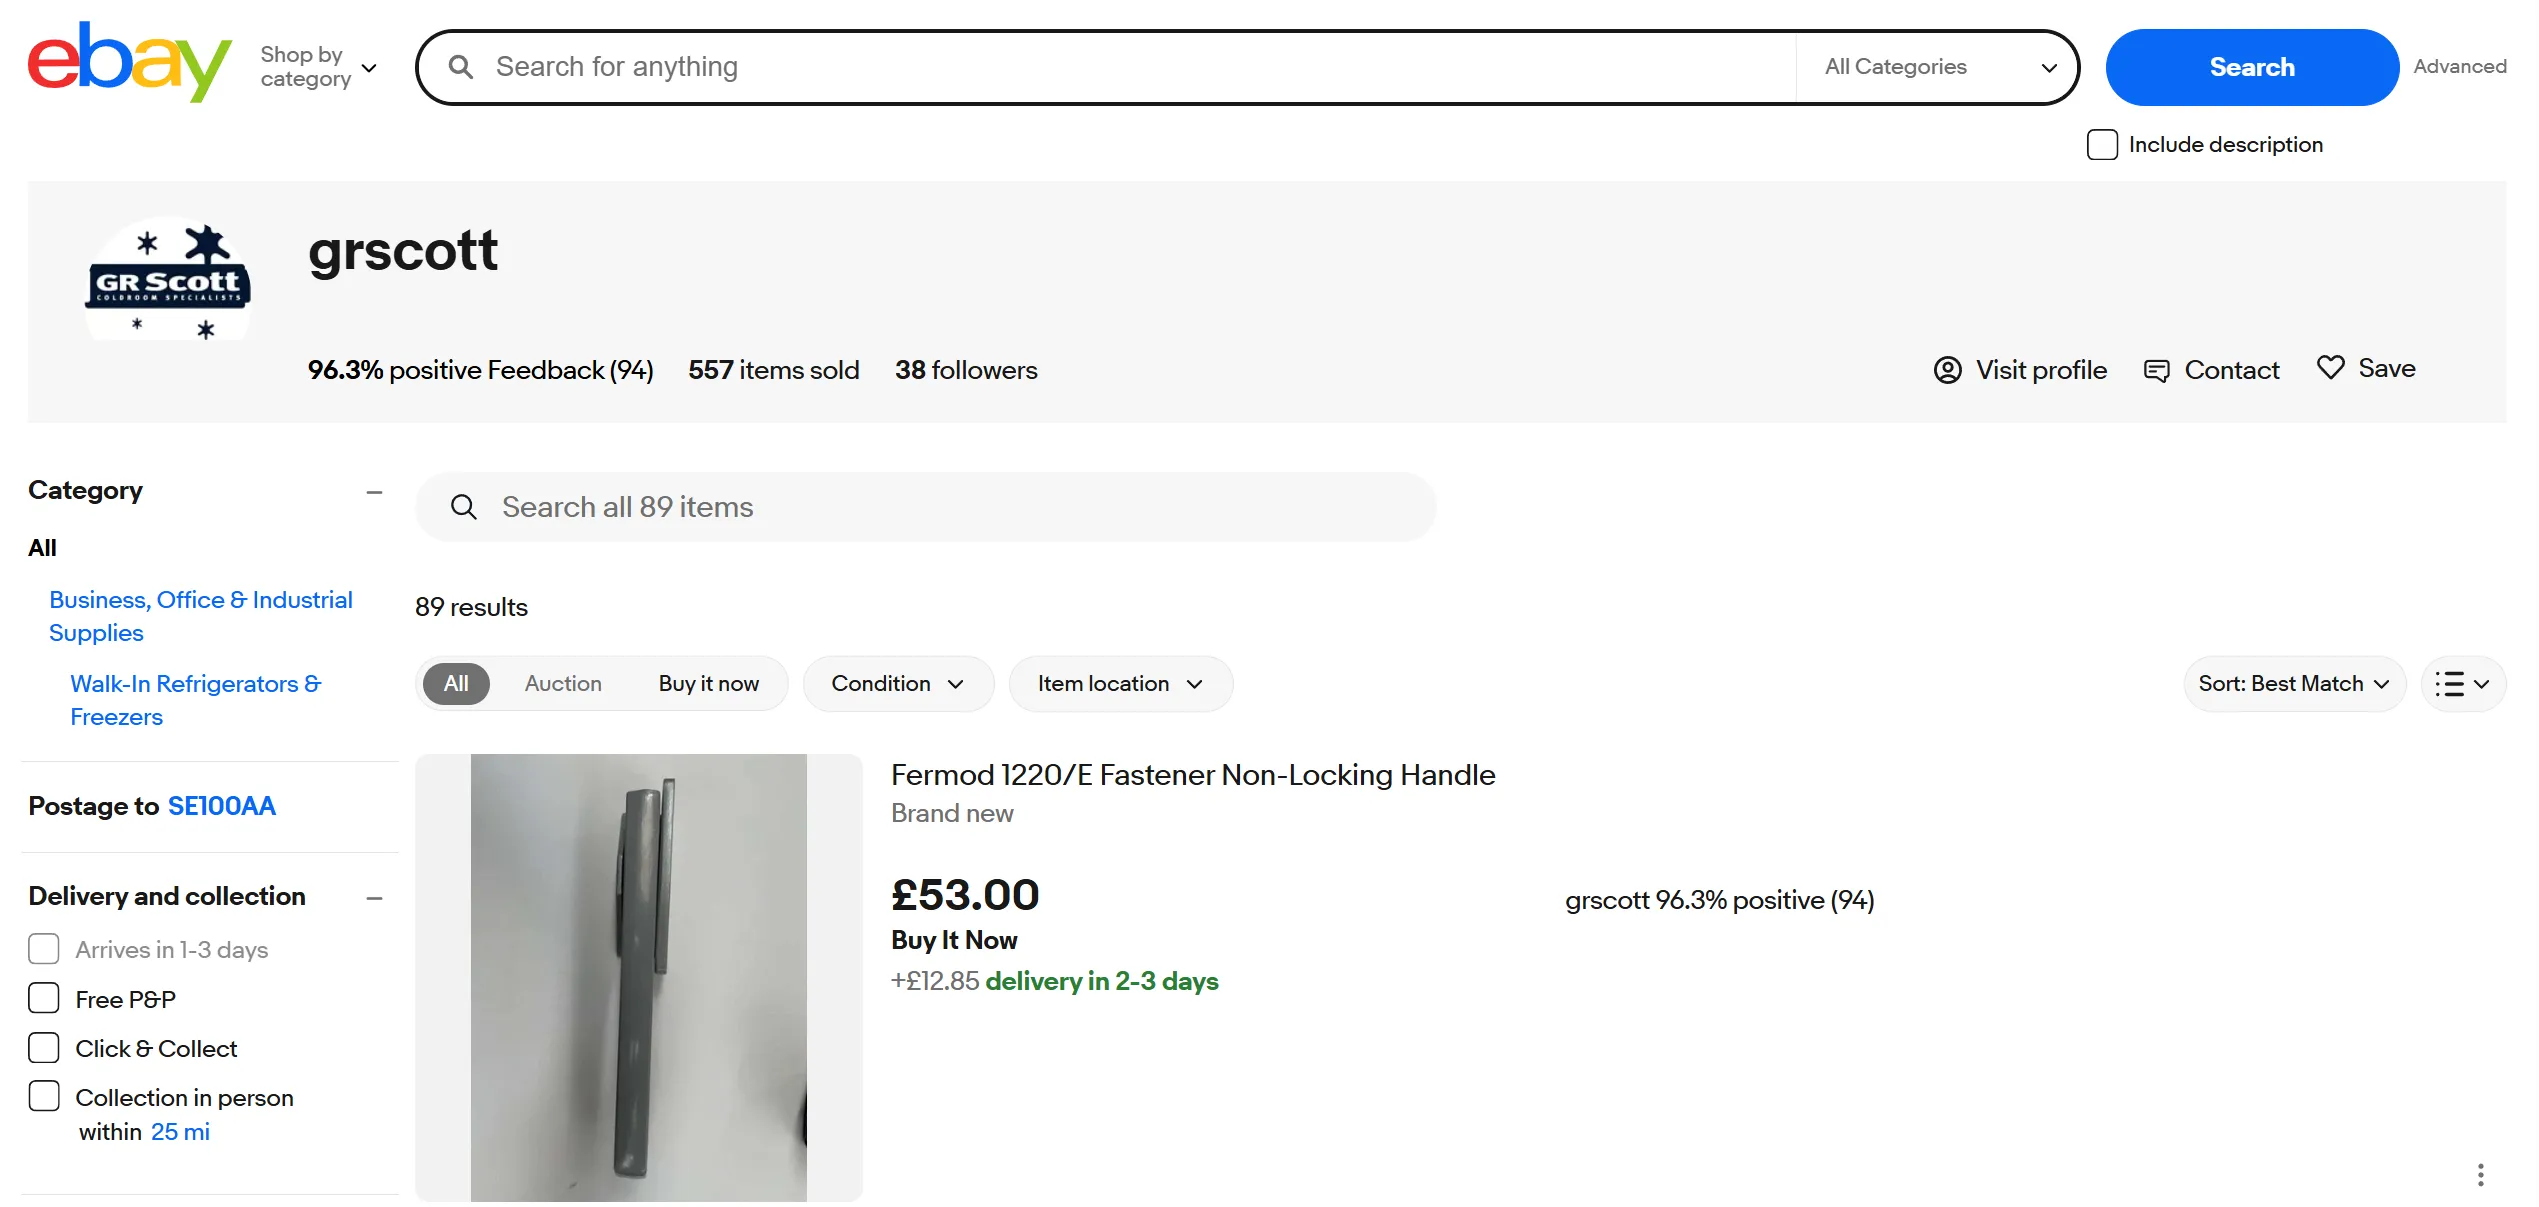
Task: Tick Include description checkbox
Action: (2102, 145)
